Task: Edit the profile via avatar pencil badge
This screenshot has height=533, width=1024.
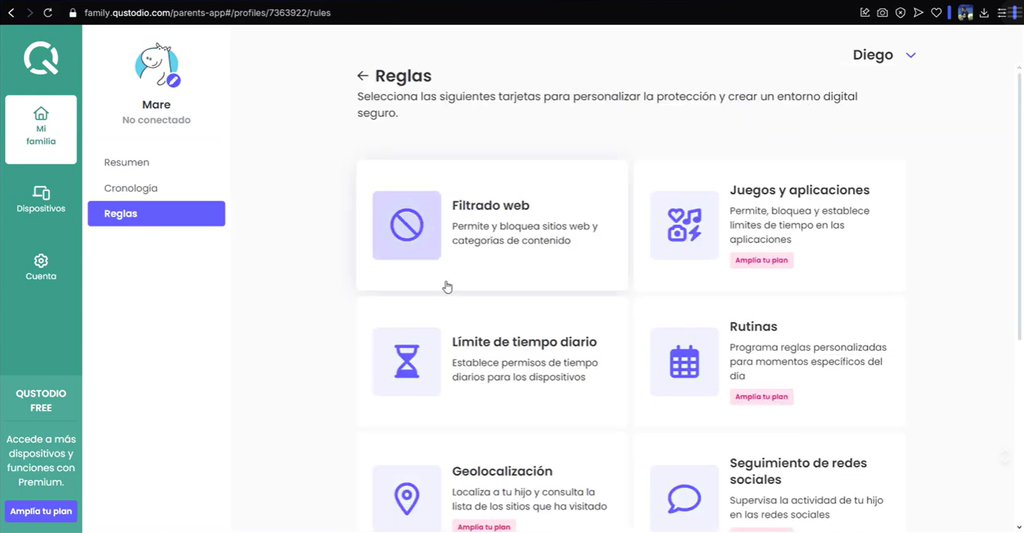Action: (x=173, y=80)
